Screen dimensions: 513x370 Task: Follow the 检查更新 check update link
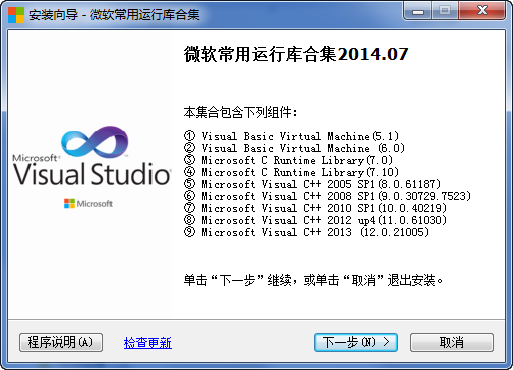[148, 343]
